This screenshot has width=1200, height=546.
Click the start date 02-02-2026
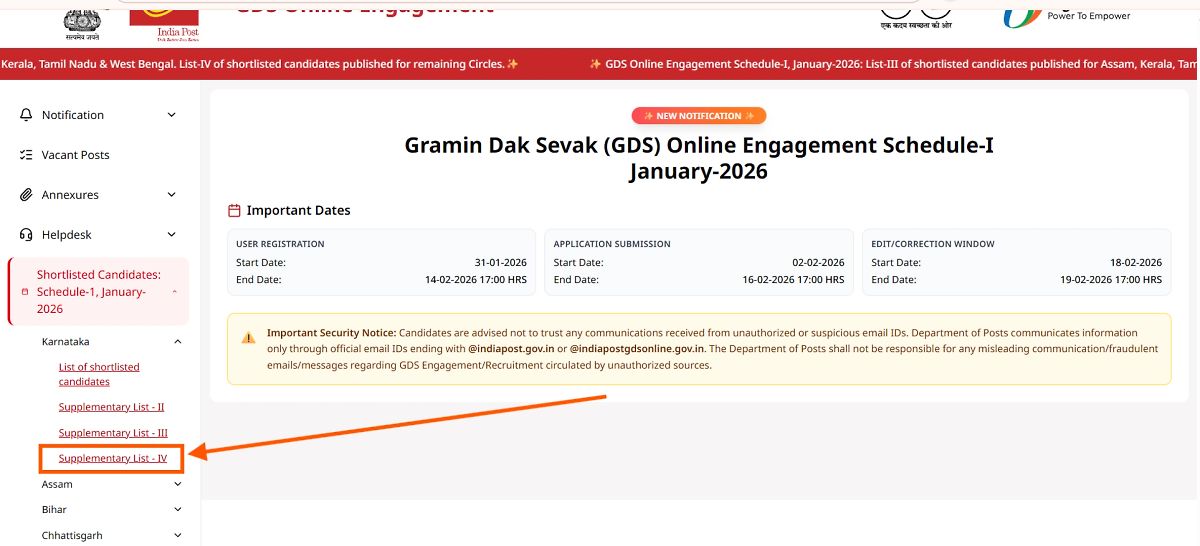(x=818, y=263)
